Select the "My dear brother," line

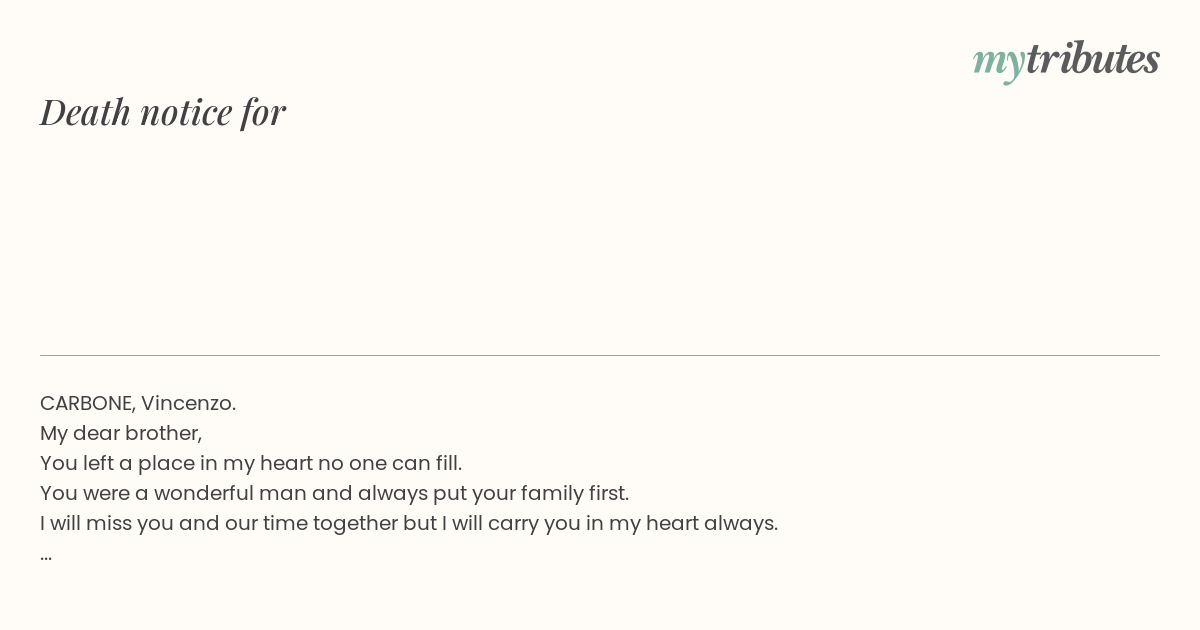[x=121, y=433]
